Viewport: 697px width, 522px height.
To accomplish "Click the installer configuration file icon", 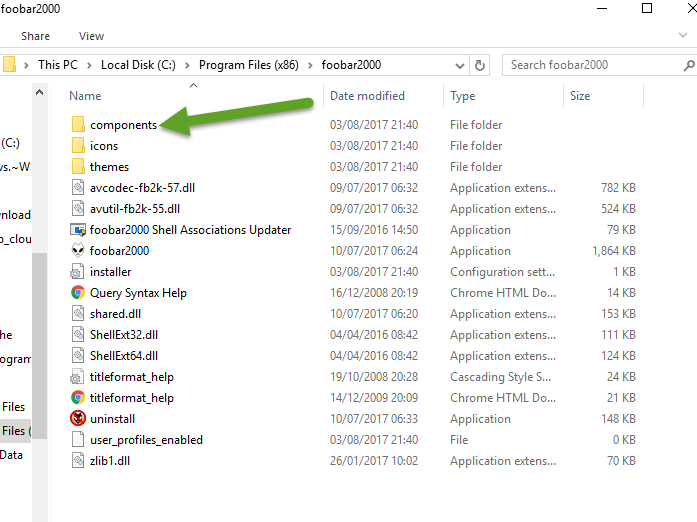I will (x=79, y=272).
